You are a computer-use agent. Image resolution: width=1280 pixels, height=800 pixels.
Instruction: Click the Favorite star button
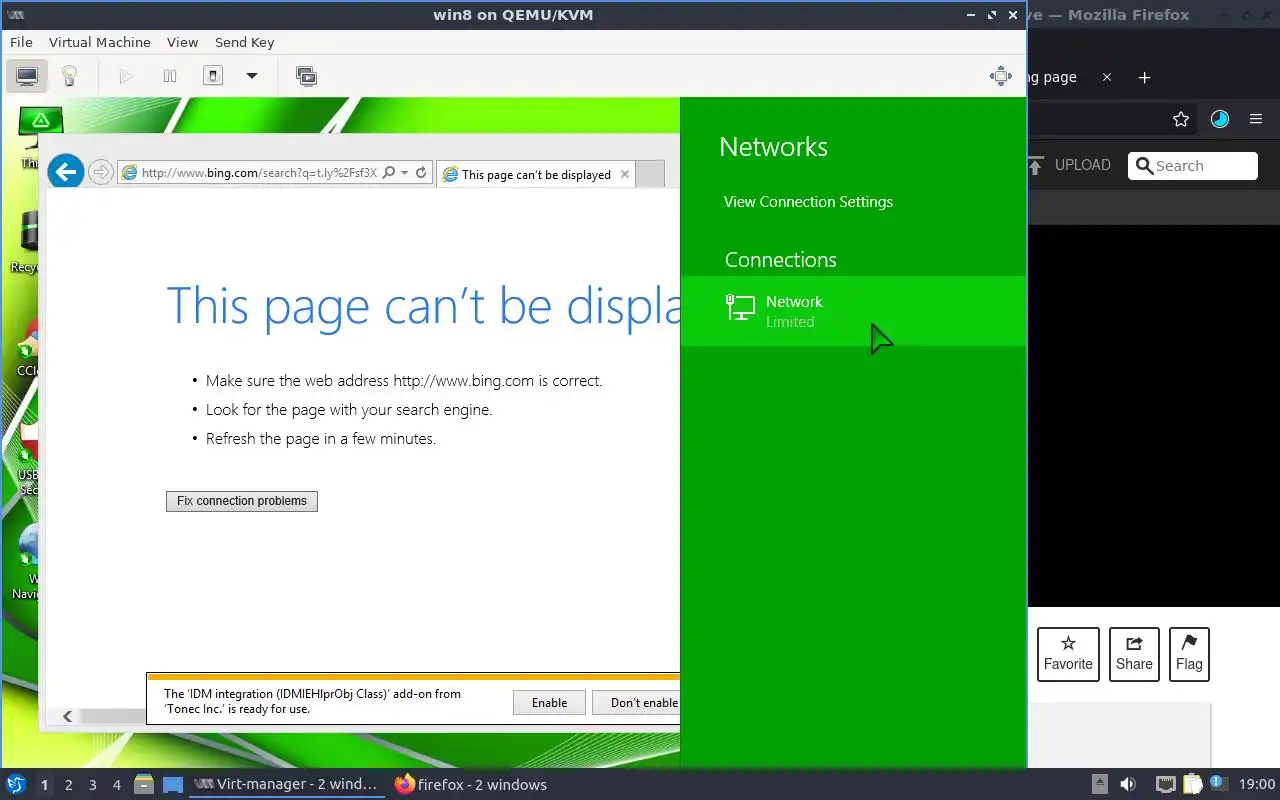(x=1068, y=654)
